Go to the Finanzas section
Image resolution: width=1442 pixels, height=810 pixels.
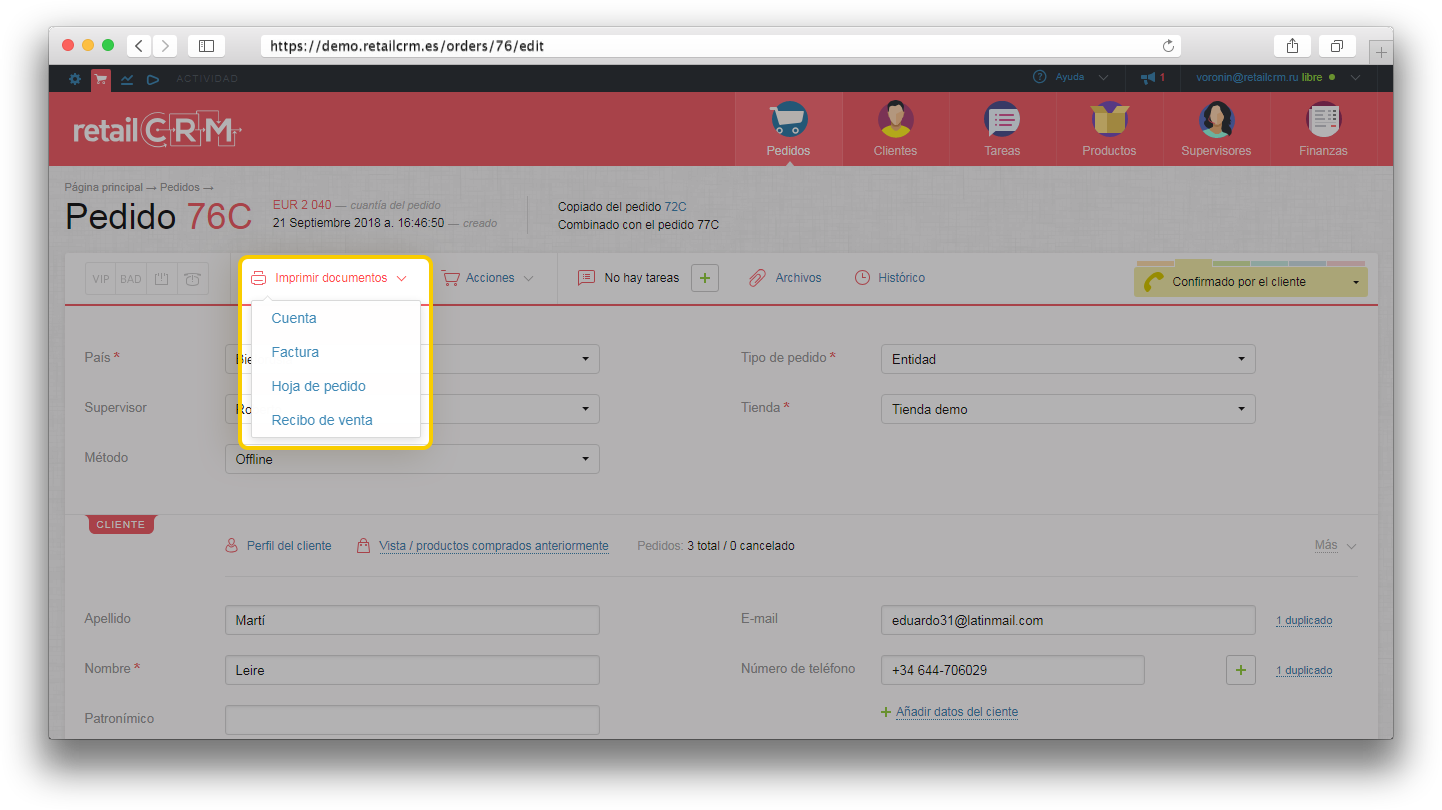(x=1323, y=129)
